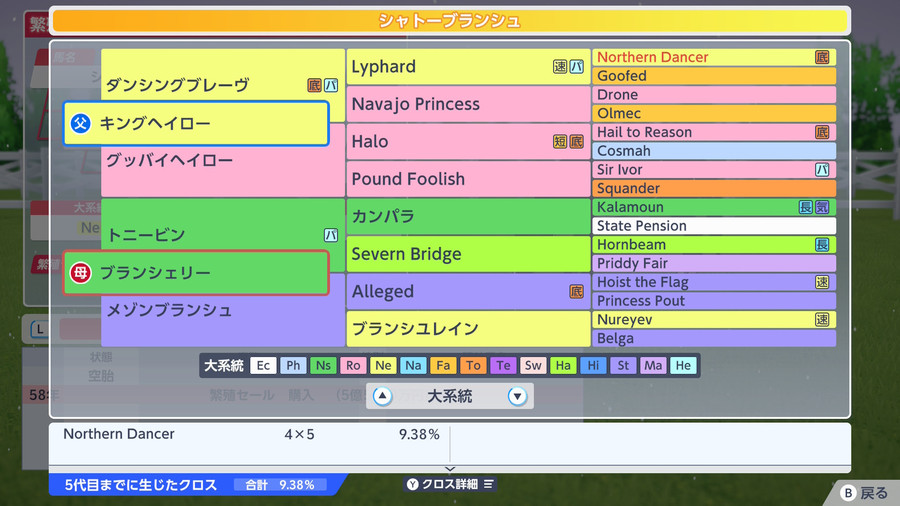The width and height of the screenshot is (900, 506).
Task: Click the 気 badge on Kalamoun
Action: click(x=822, y=207)
